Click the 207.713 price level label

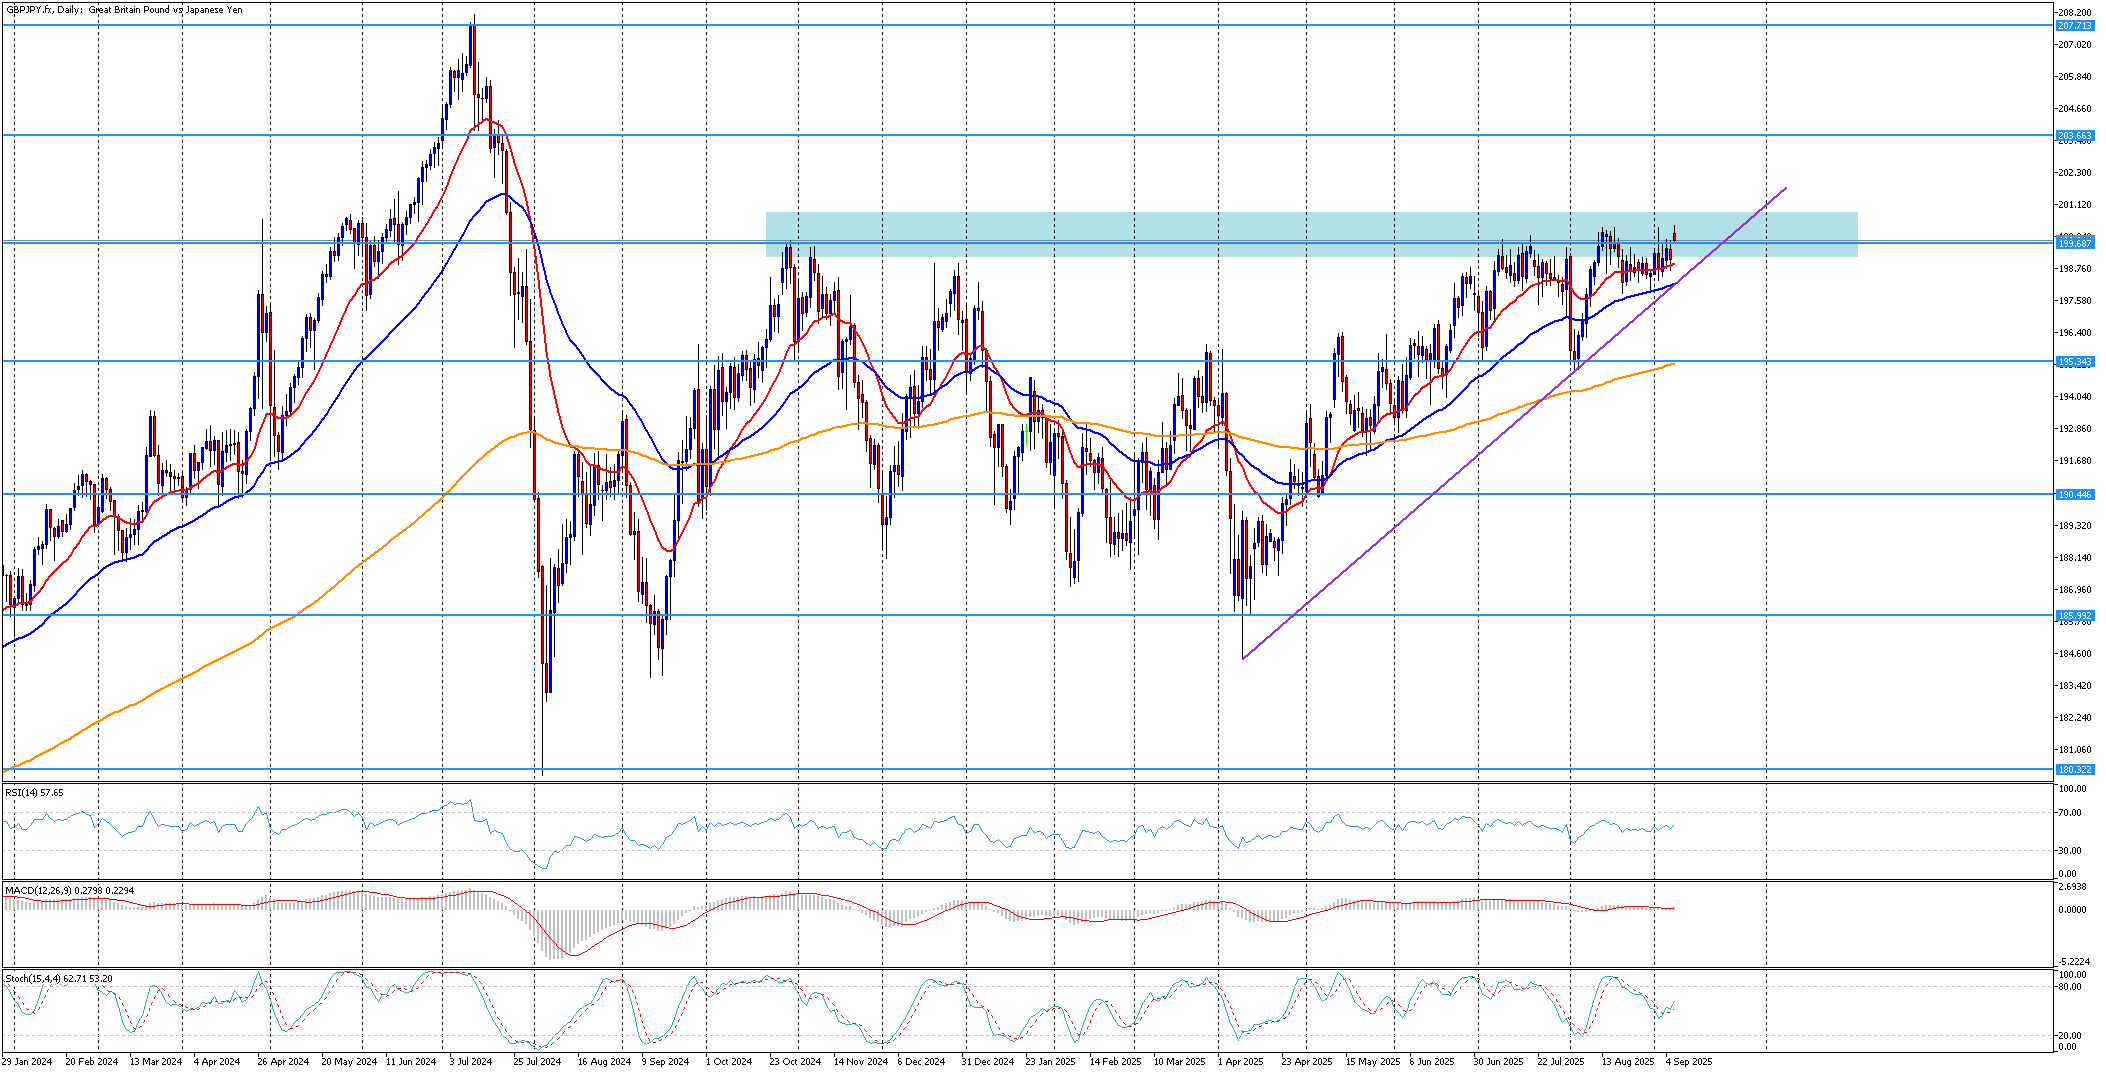pyautogui.click(x=2074, y=26)
